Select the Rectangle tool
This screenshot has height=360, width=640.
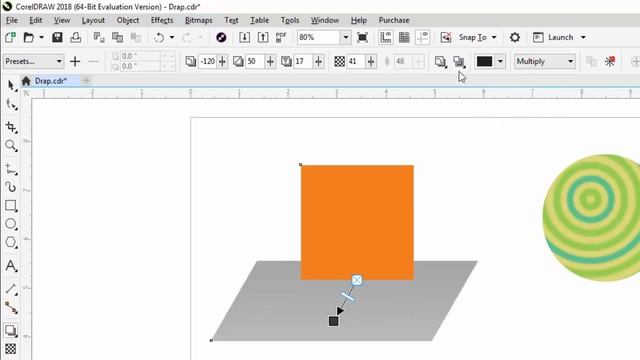click(11, 205)
